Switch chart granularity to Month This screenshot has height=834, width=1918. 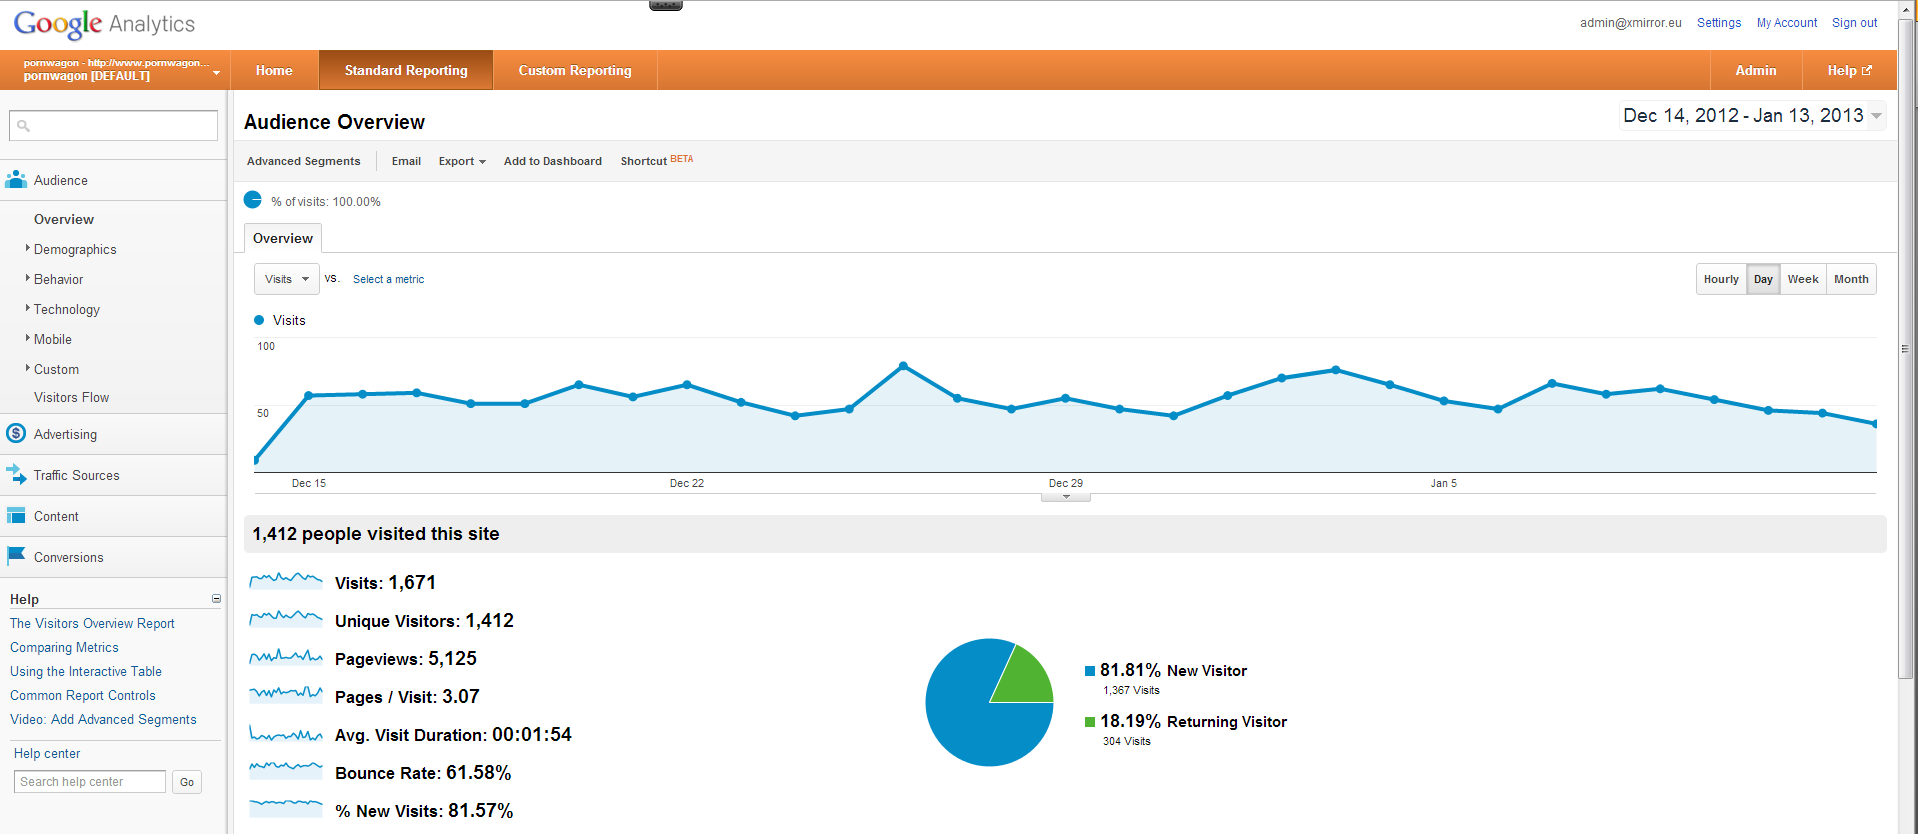(1850, 280)
